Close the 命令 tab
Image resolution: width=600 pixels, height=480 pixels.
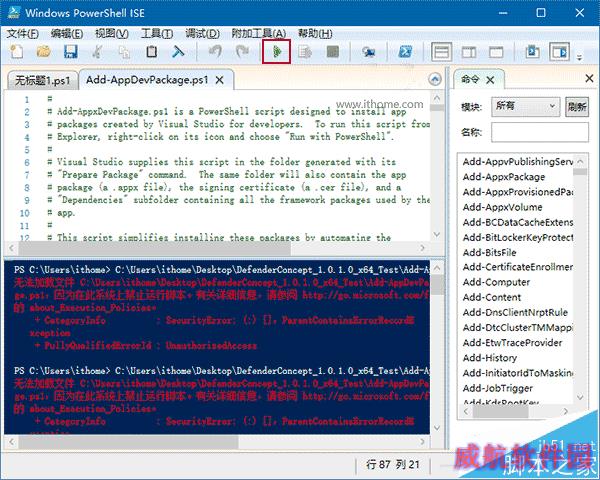[490, 80]
